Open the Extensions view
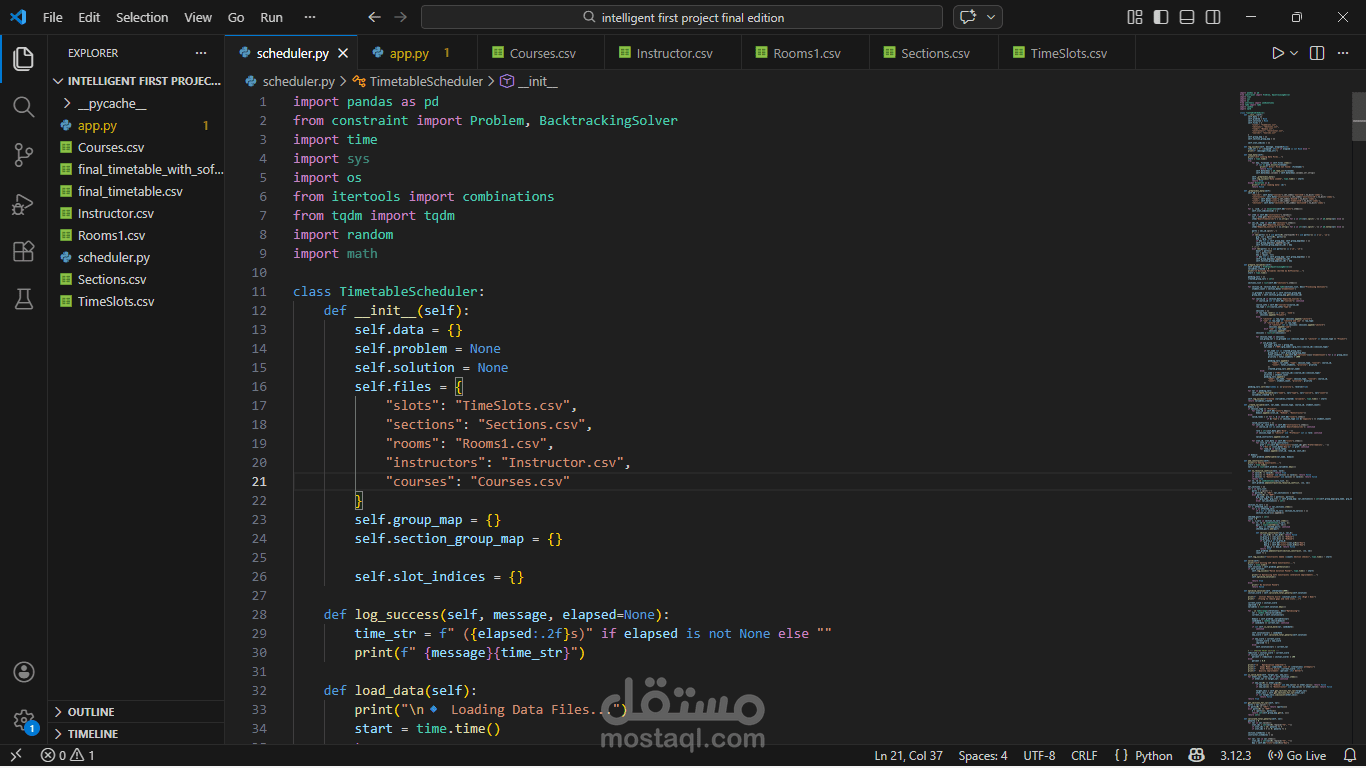The height and width of the screenshot is (768, 1366). (x=23, y=251)
